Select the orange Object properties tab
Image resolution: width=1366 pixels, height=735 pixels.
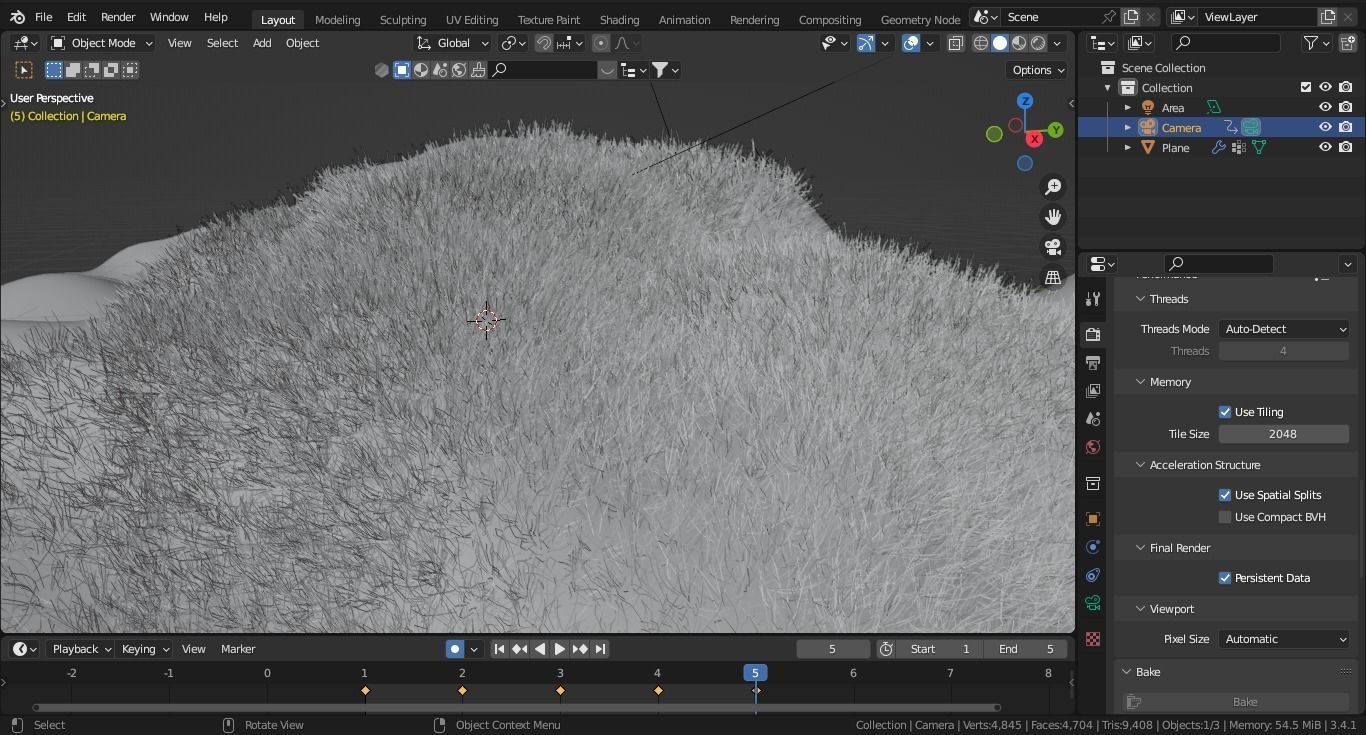click(x=1092, y=519)
